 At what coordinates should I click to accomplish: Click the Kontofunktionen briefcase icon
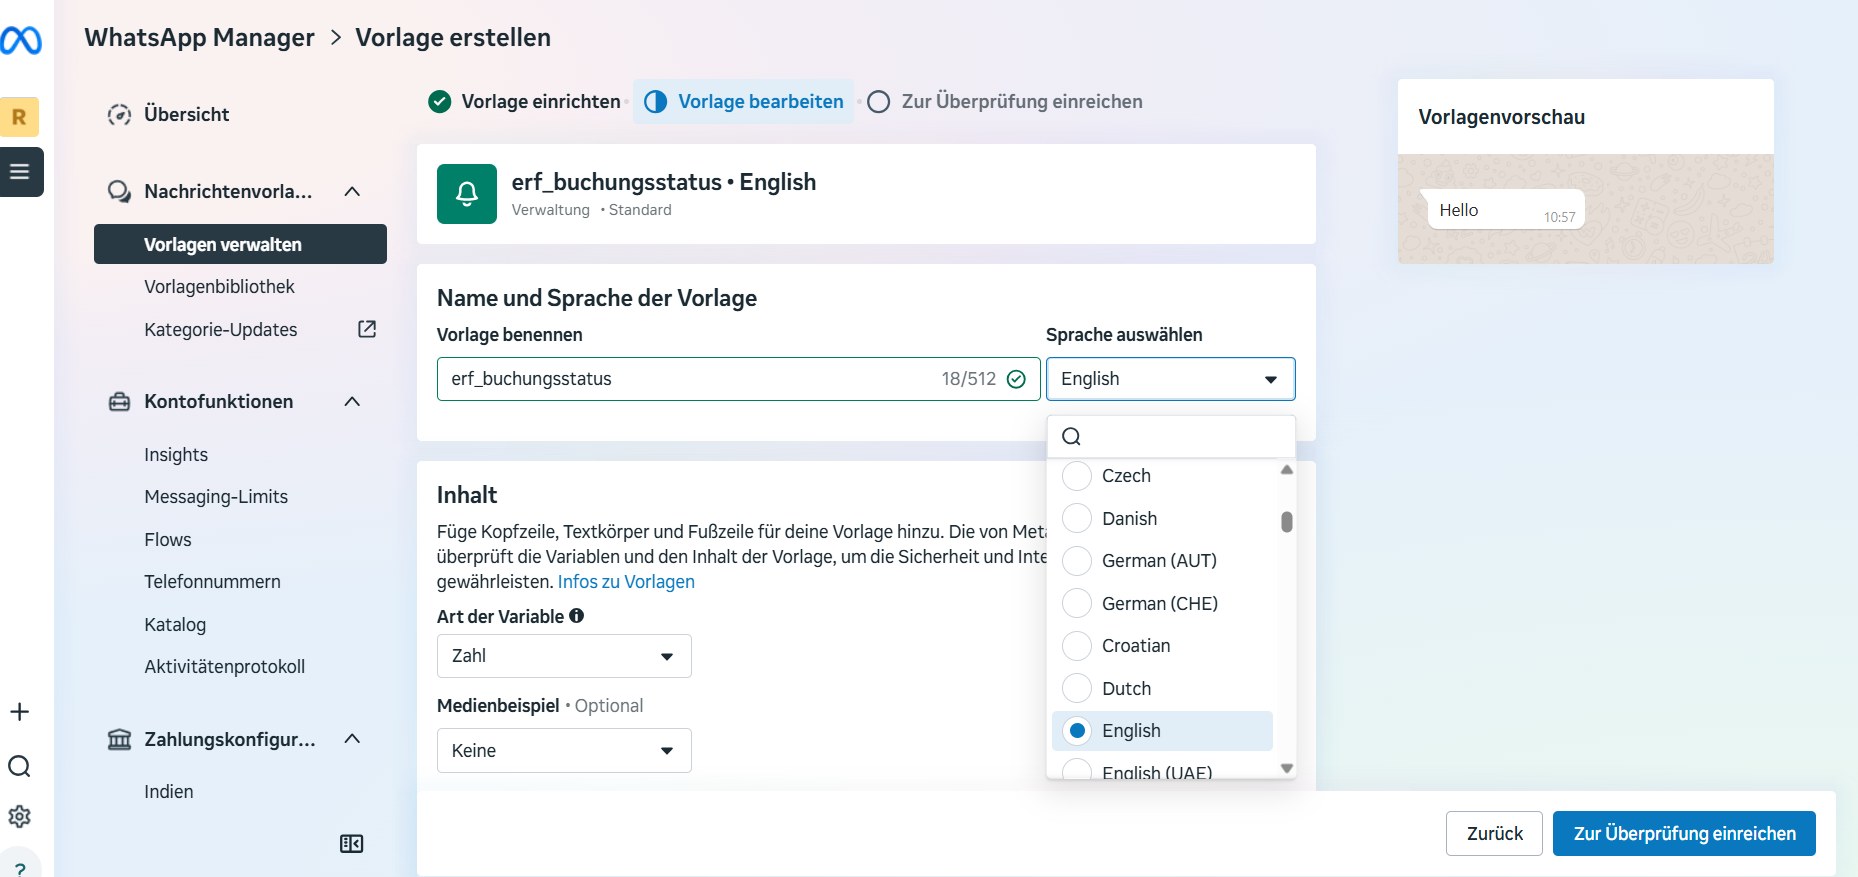(x=119, y=402)
